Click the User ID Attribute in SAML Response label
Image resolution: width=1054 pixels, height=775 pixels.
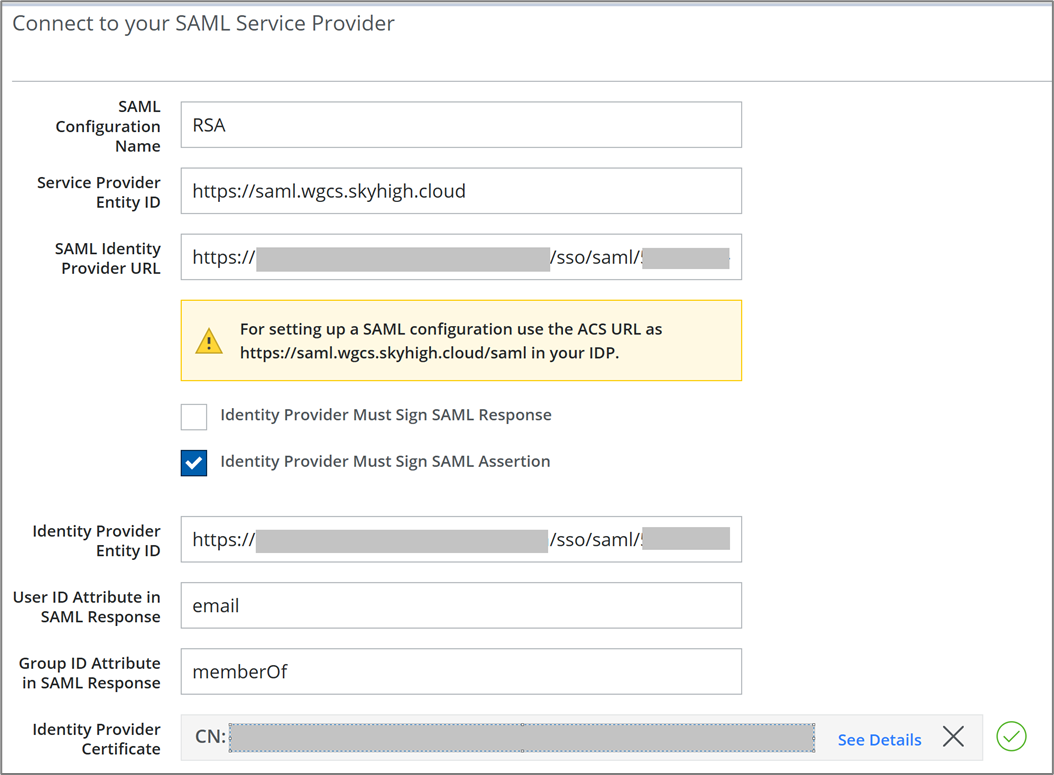(x=86, y=607)
